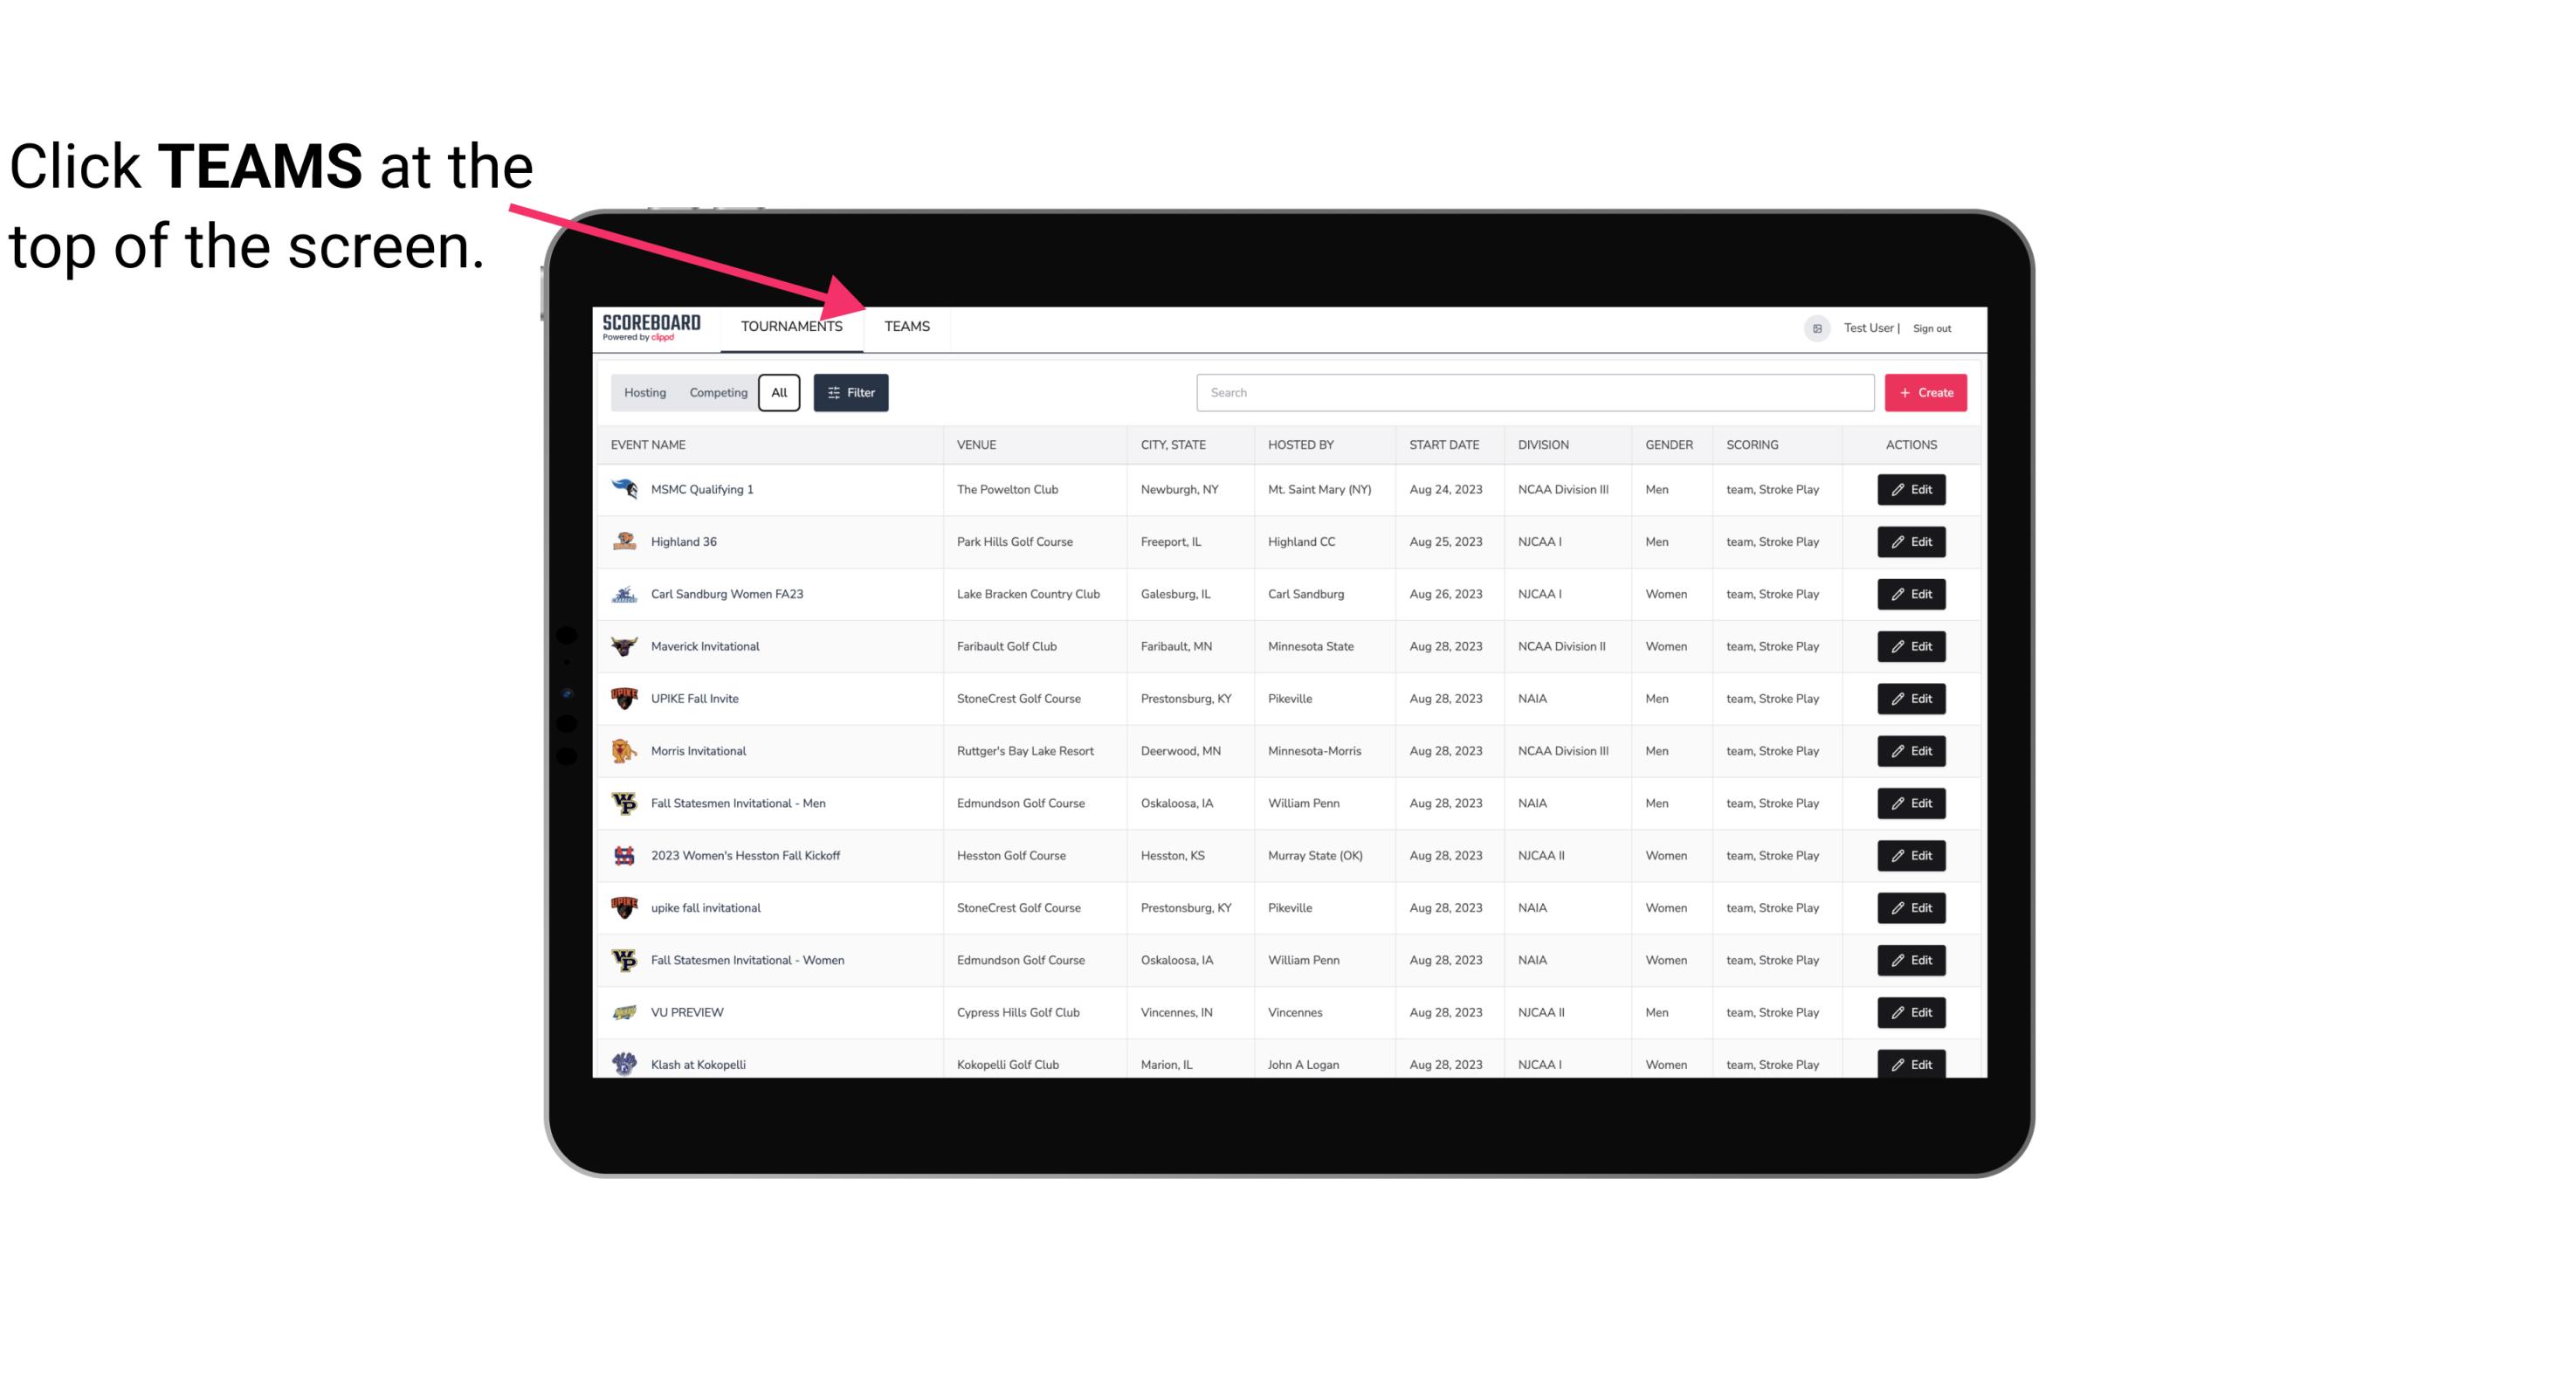Click the SCOREBOARD logo icon
The width and height of the screenshot is (2576, 1386).
[x=651, y=326]
